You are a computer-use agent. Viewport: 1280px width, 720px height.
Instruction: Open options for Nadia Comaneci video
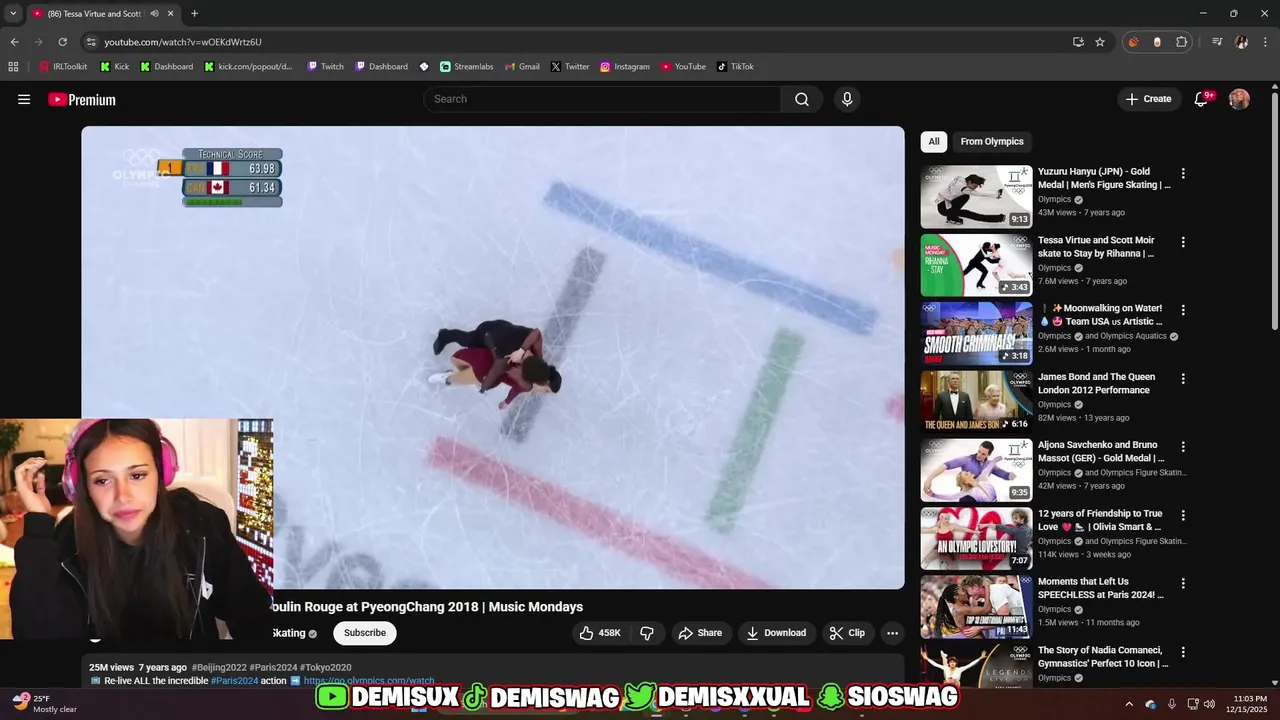[x=1183, y=652]
